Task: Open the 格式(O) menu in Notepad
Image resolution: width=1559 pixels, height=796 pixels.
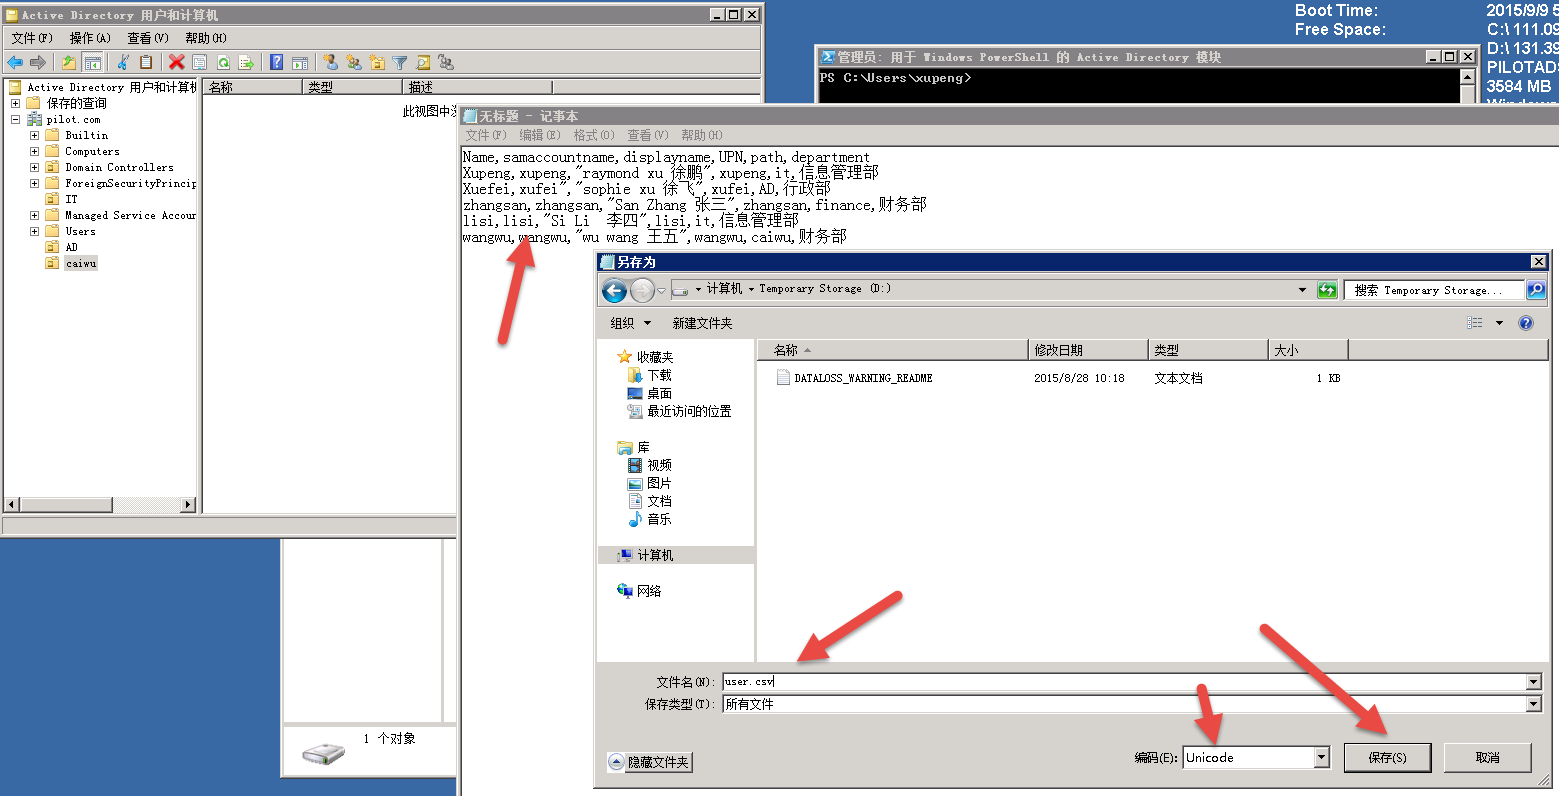Action: [x=593, y=135]
